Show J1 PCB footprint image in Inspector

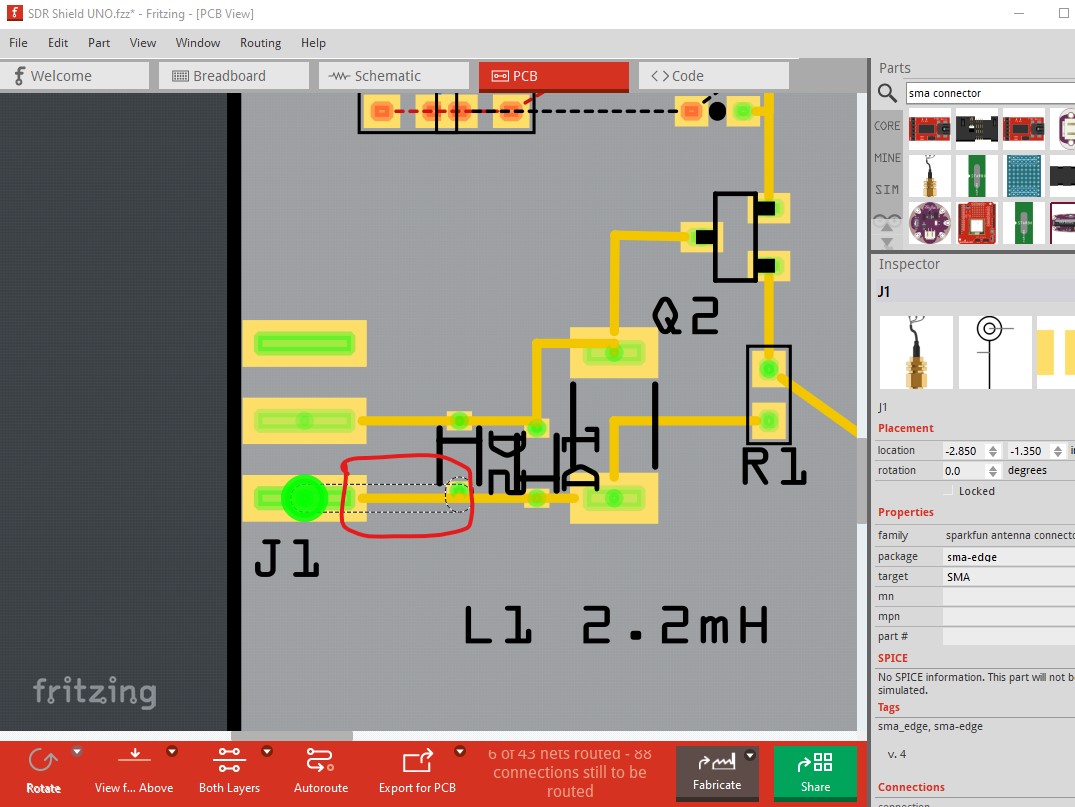(x=1056, y=352)
